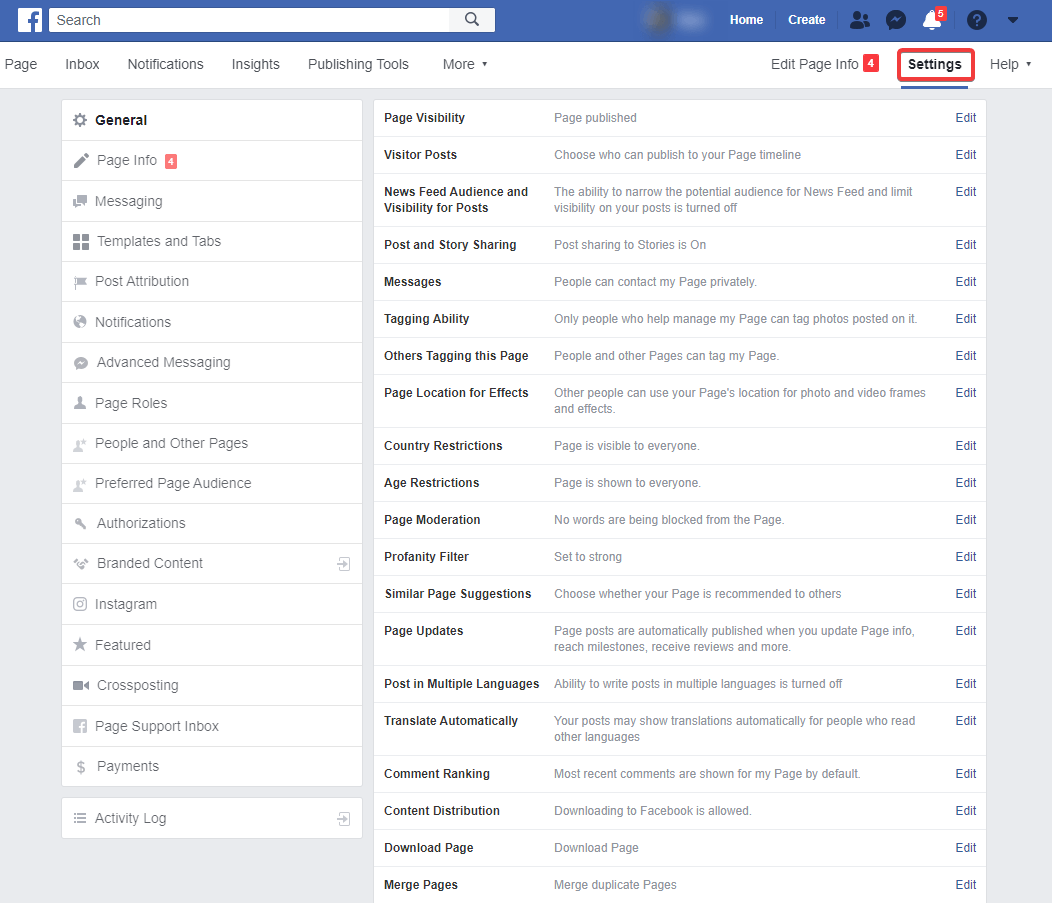The height and width of the screenshot is (903, 1052).
Task: Click the Facebook logo
Action: click(28, 19)
